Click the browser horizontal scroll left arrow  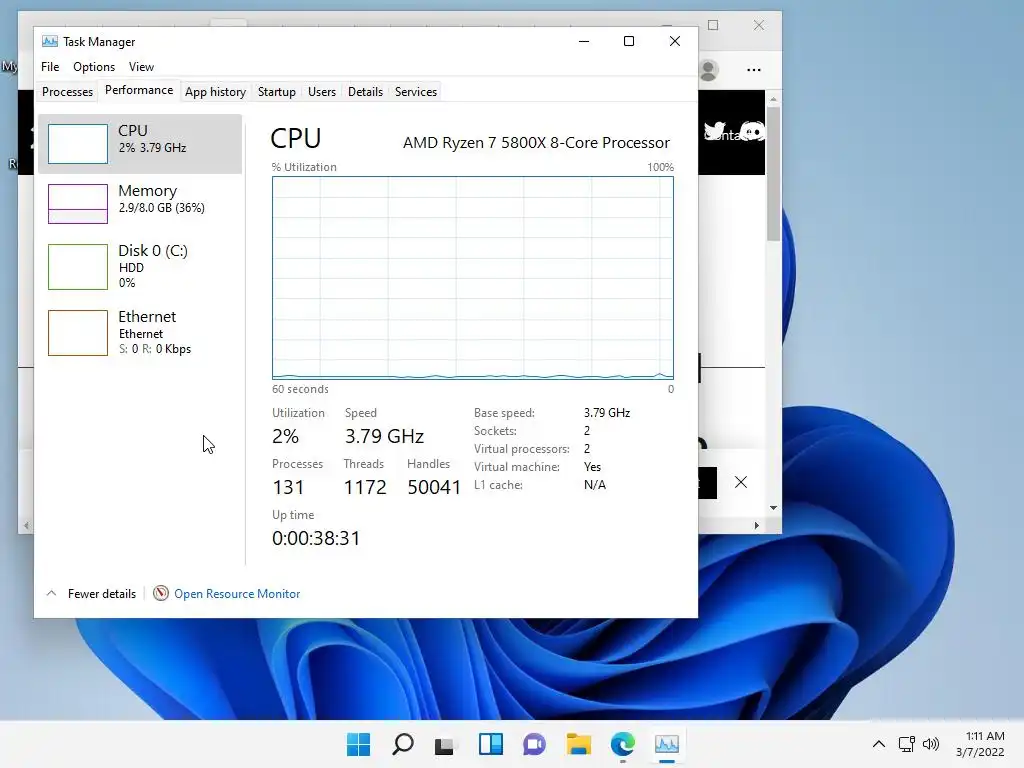[26, 525]
